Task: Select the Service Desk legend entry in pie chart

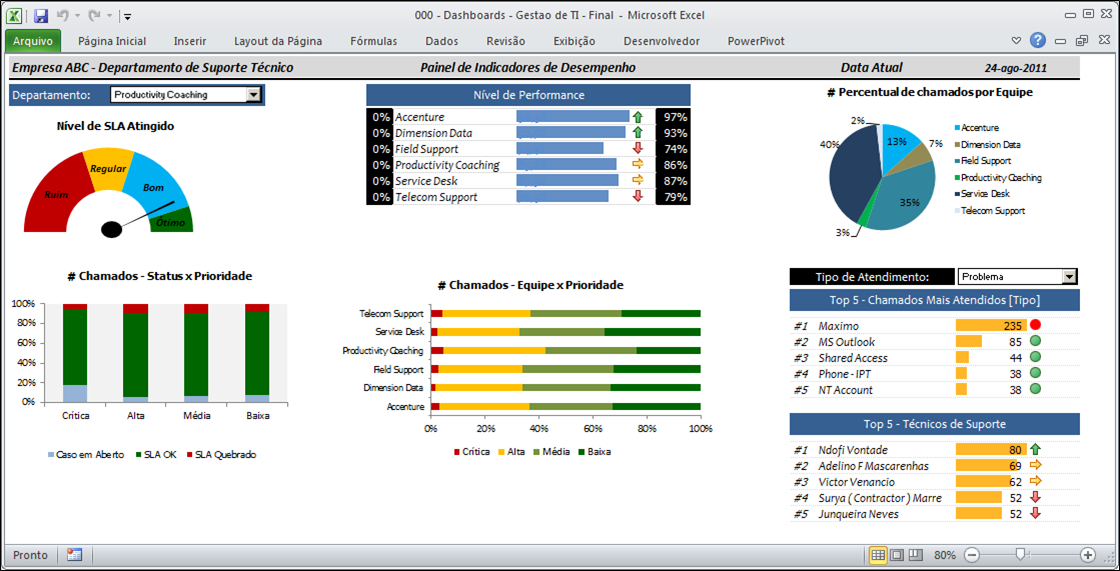Action: tap(980, 194)
